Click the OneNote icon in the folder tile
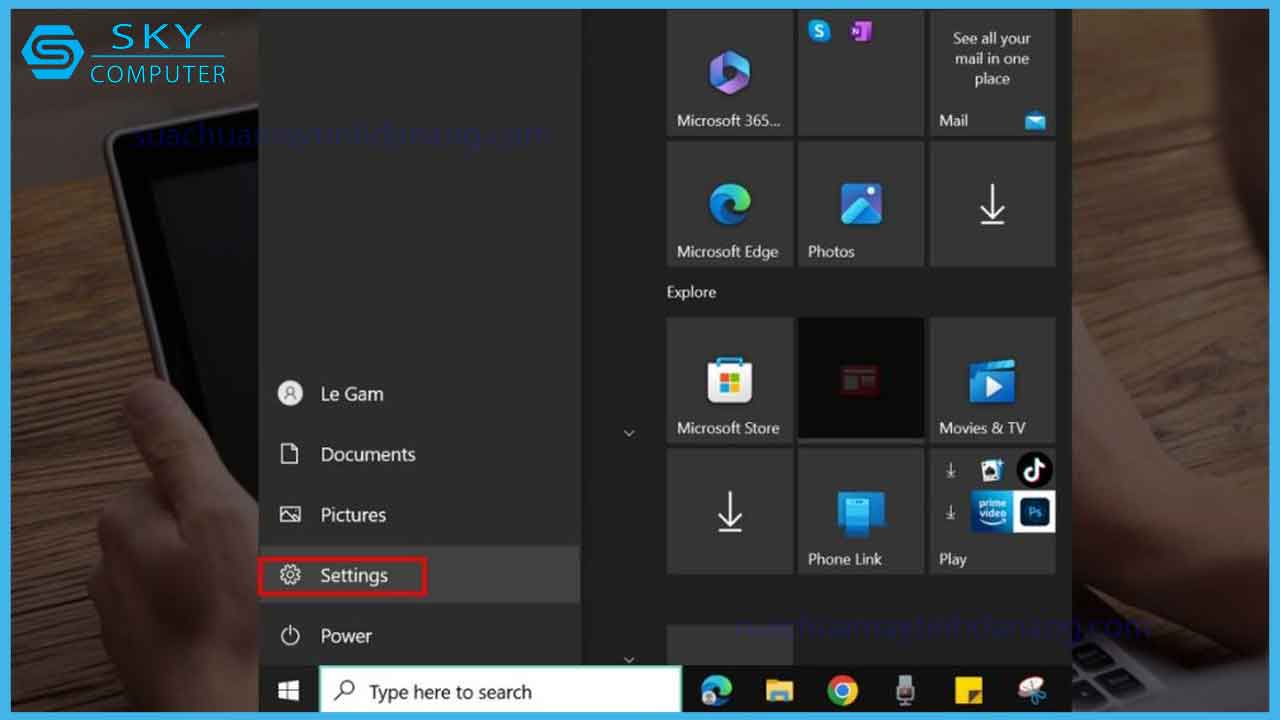Screen dimensions: 1280x720 coord(860,31)
